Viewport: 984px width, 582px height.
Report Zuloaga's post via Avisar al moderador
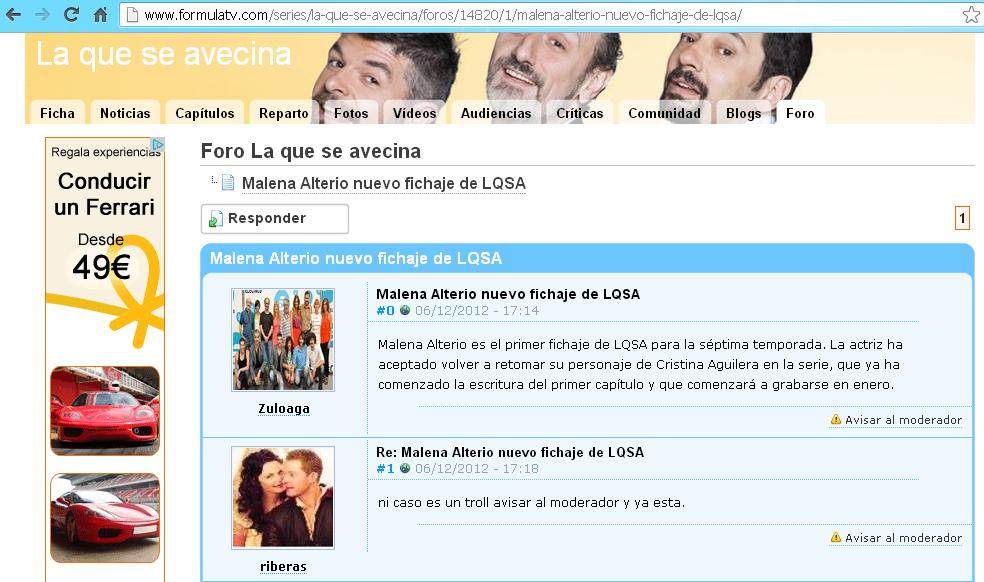coord(896,420)
